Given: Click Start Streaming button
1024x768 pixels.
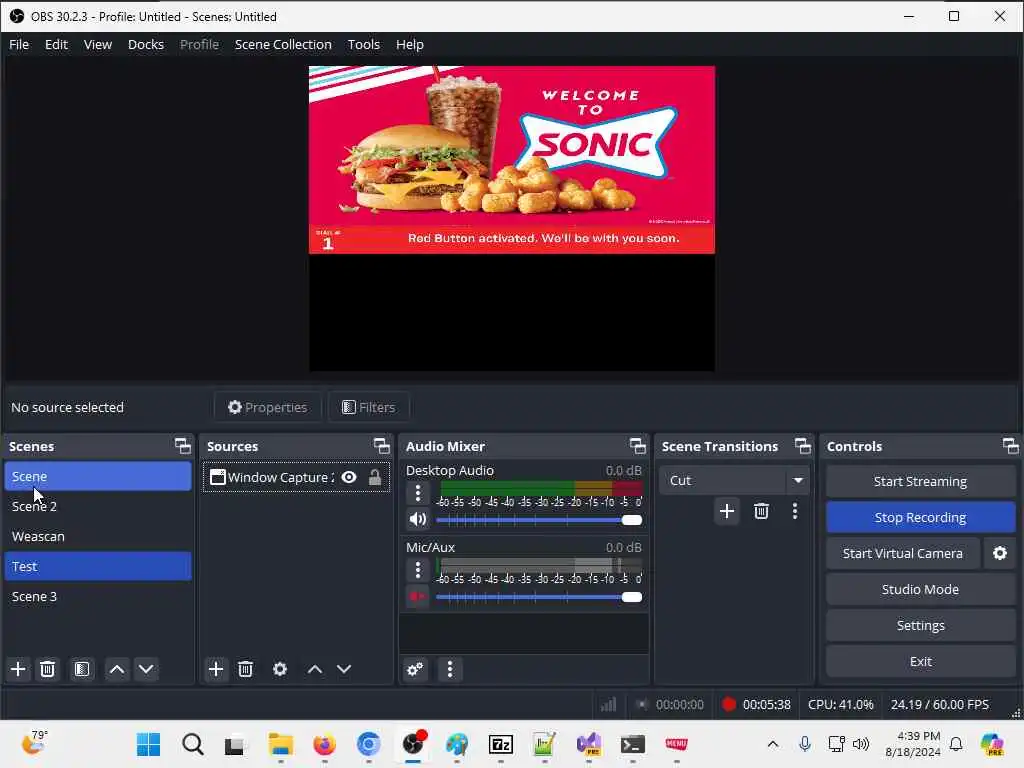Looking at the screenshot, I should (x=920, y=481).
